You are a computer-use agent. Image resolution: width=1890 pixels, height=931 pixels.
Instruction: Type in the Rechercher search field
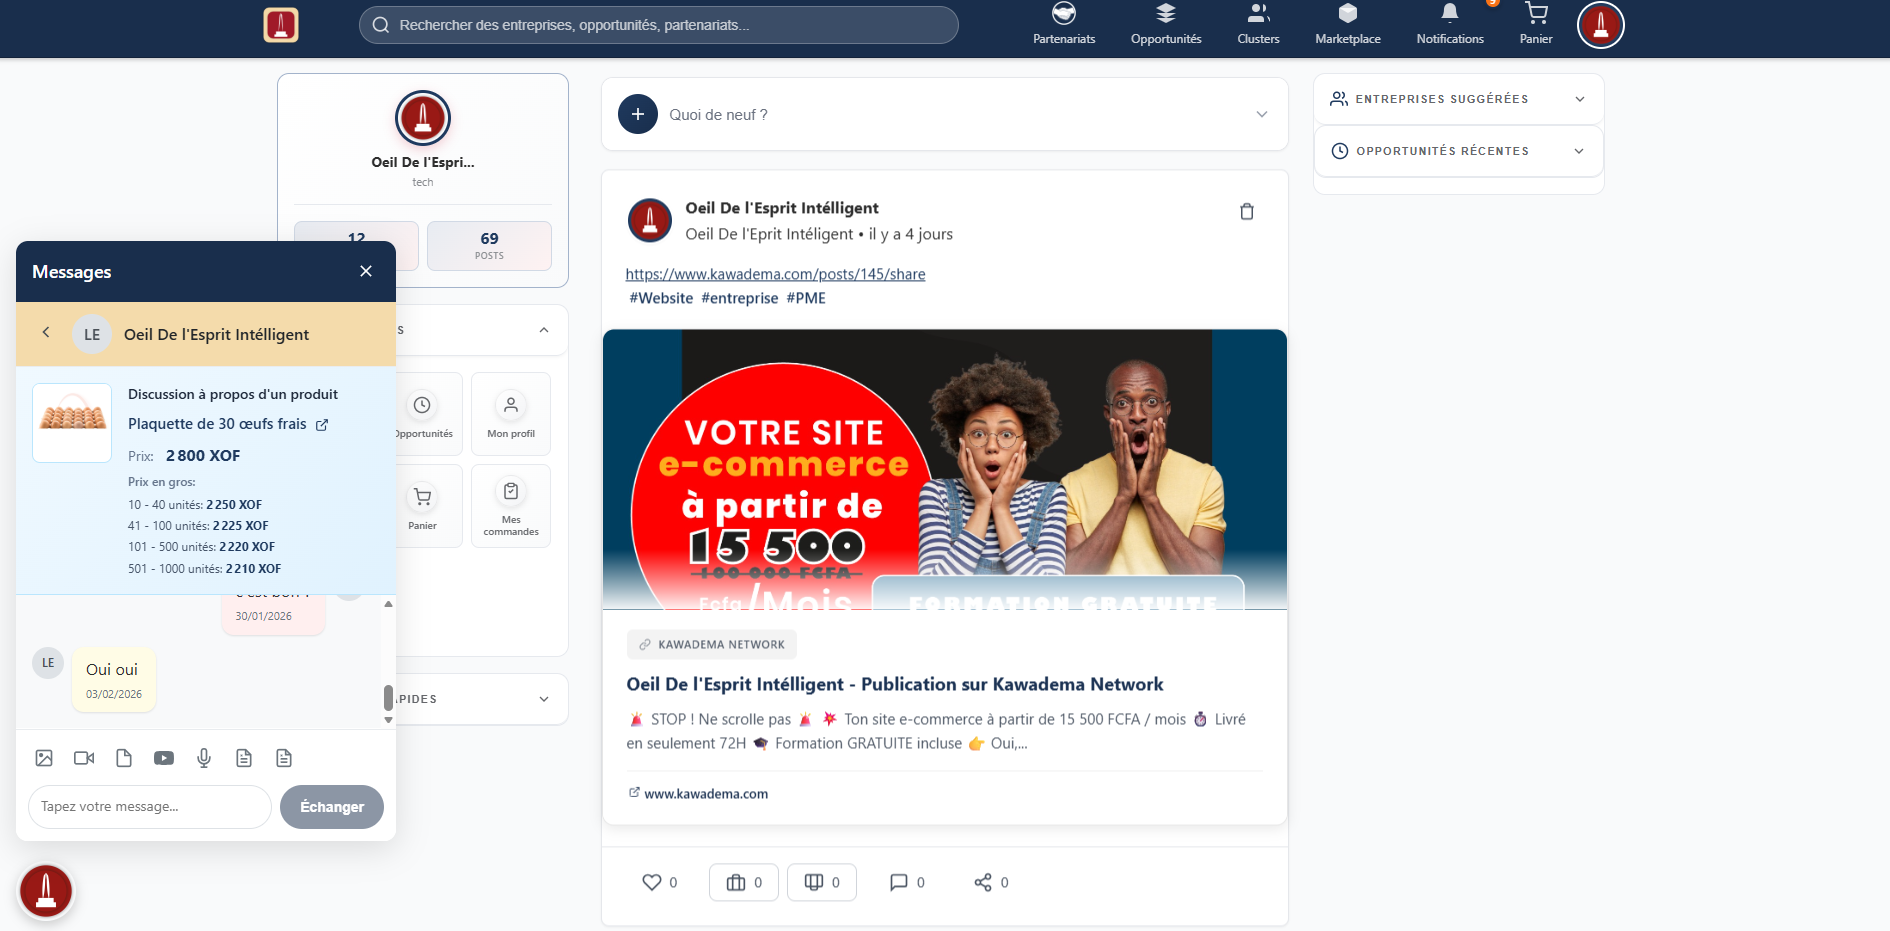pyautogui.click(x=658, y=25)
